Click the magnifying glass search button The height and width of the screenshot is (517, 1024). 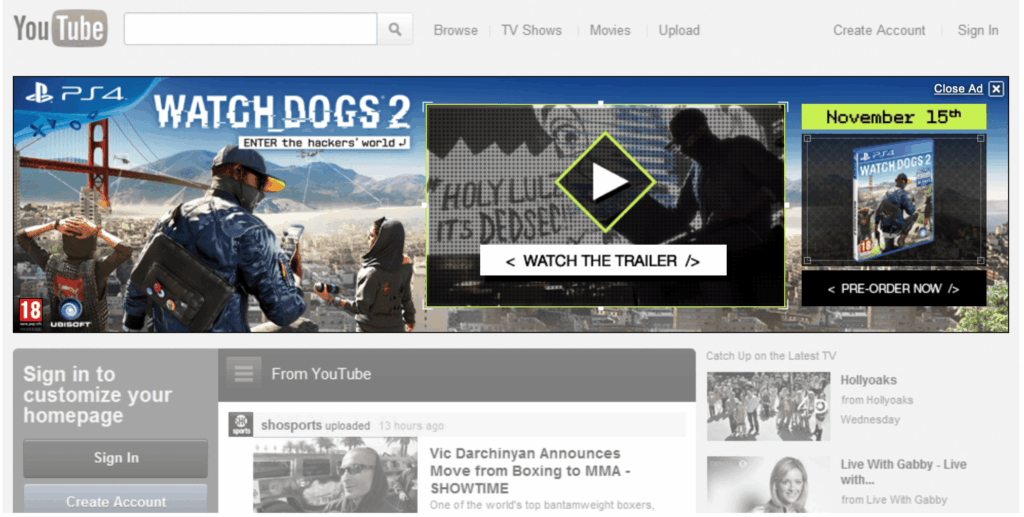pos(395,29)
